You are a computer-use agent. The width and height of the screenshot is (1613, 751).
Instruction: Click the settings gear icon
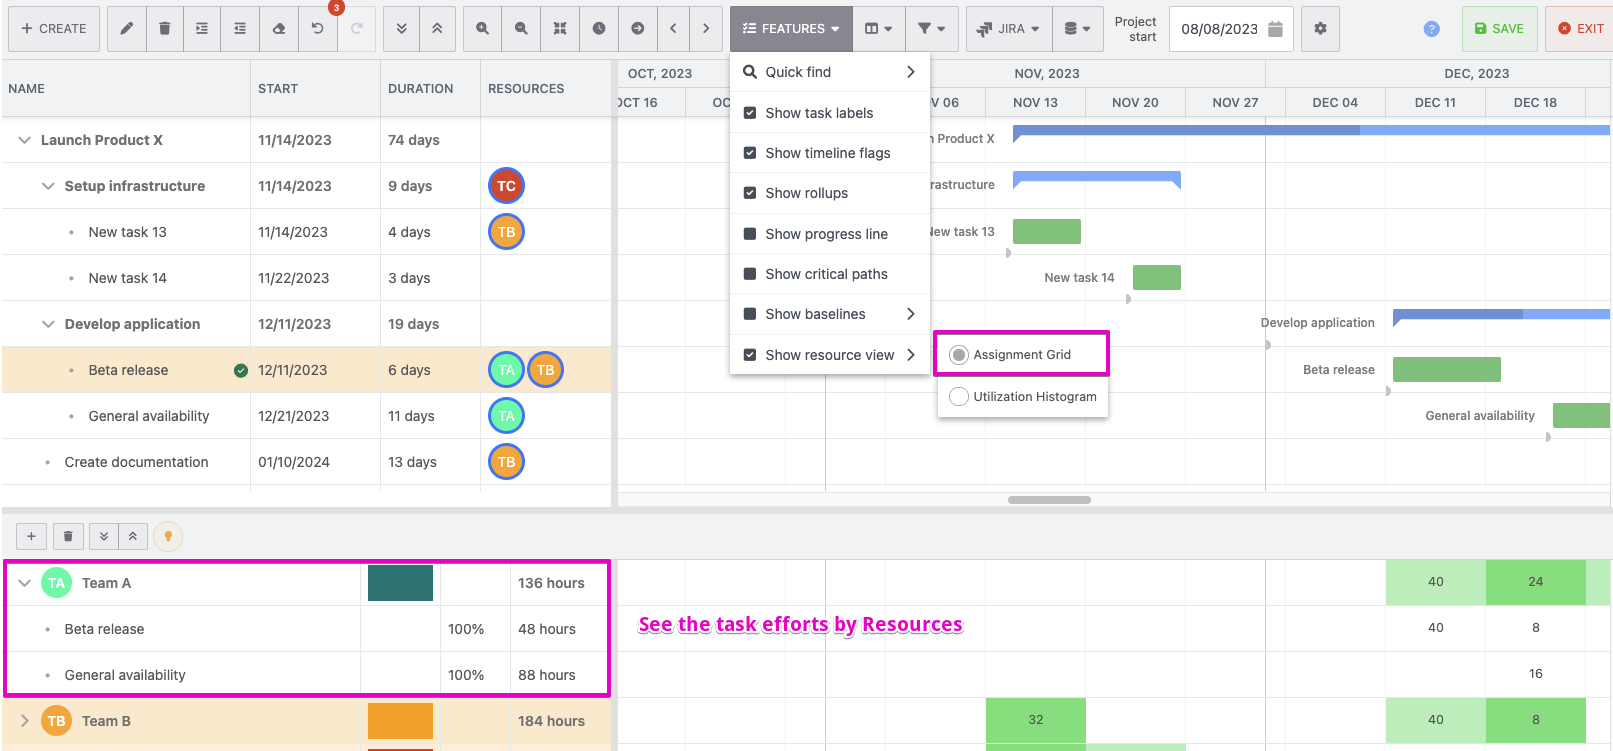(x=1320, y=29)
